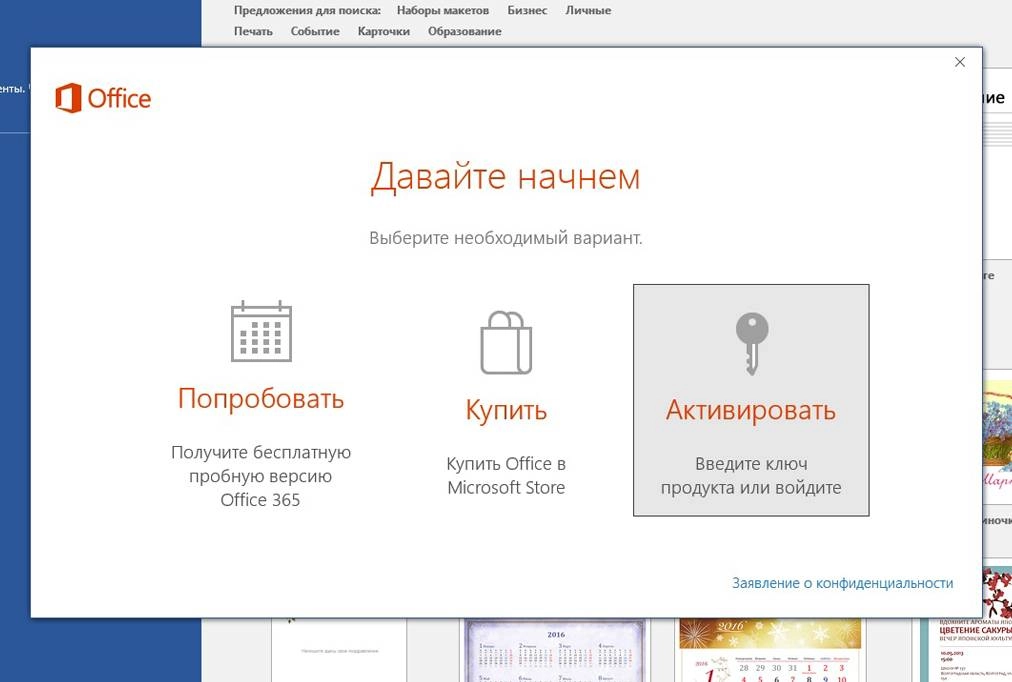The width and height of the screenshot is (1012, 682).
Task: Click the Образование search suggestion
Action: pos(465,31)
